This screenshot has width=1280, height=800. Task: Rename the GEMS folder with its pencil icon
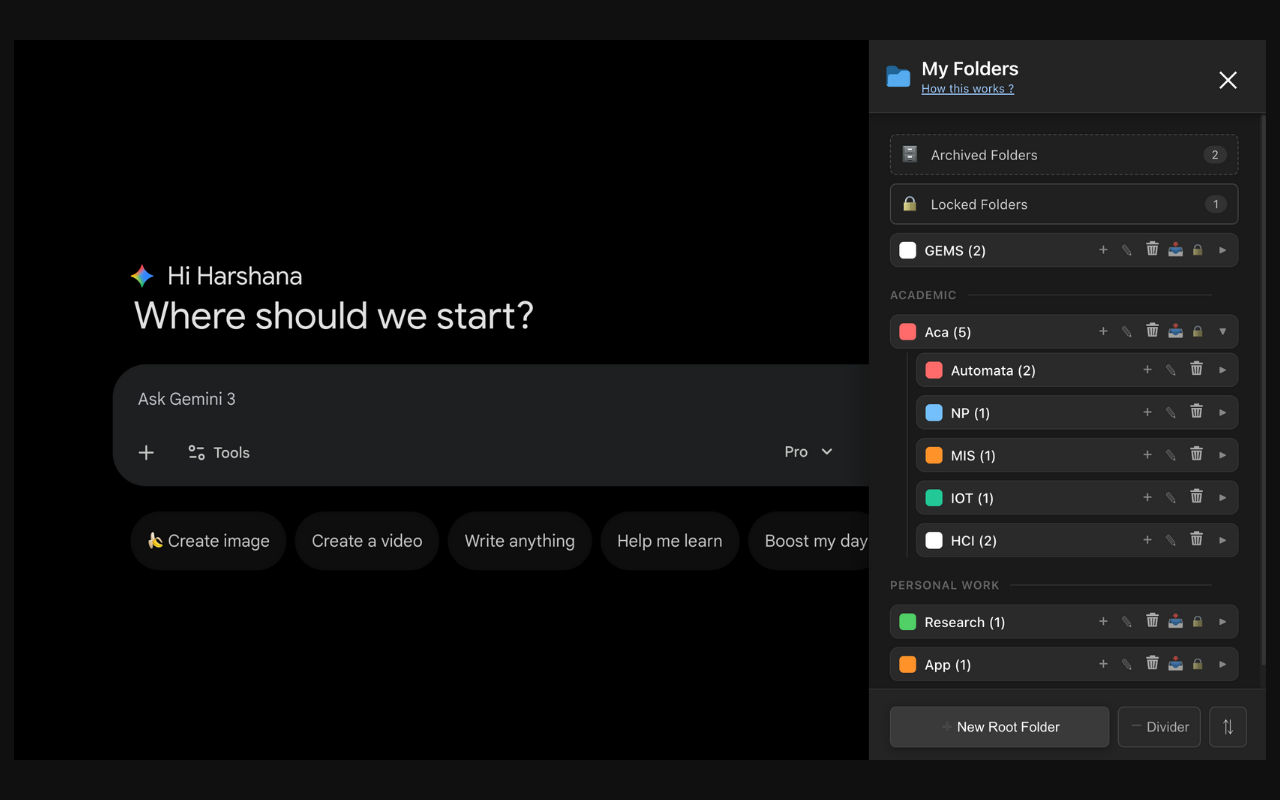coord(1127,250)
